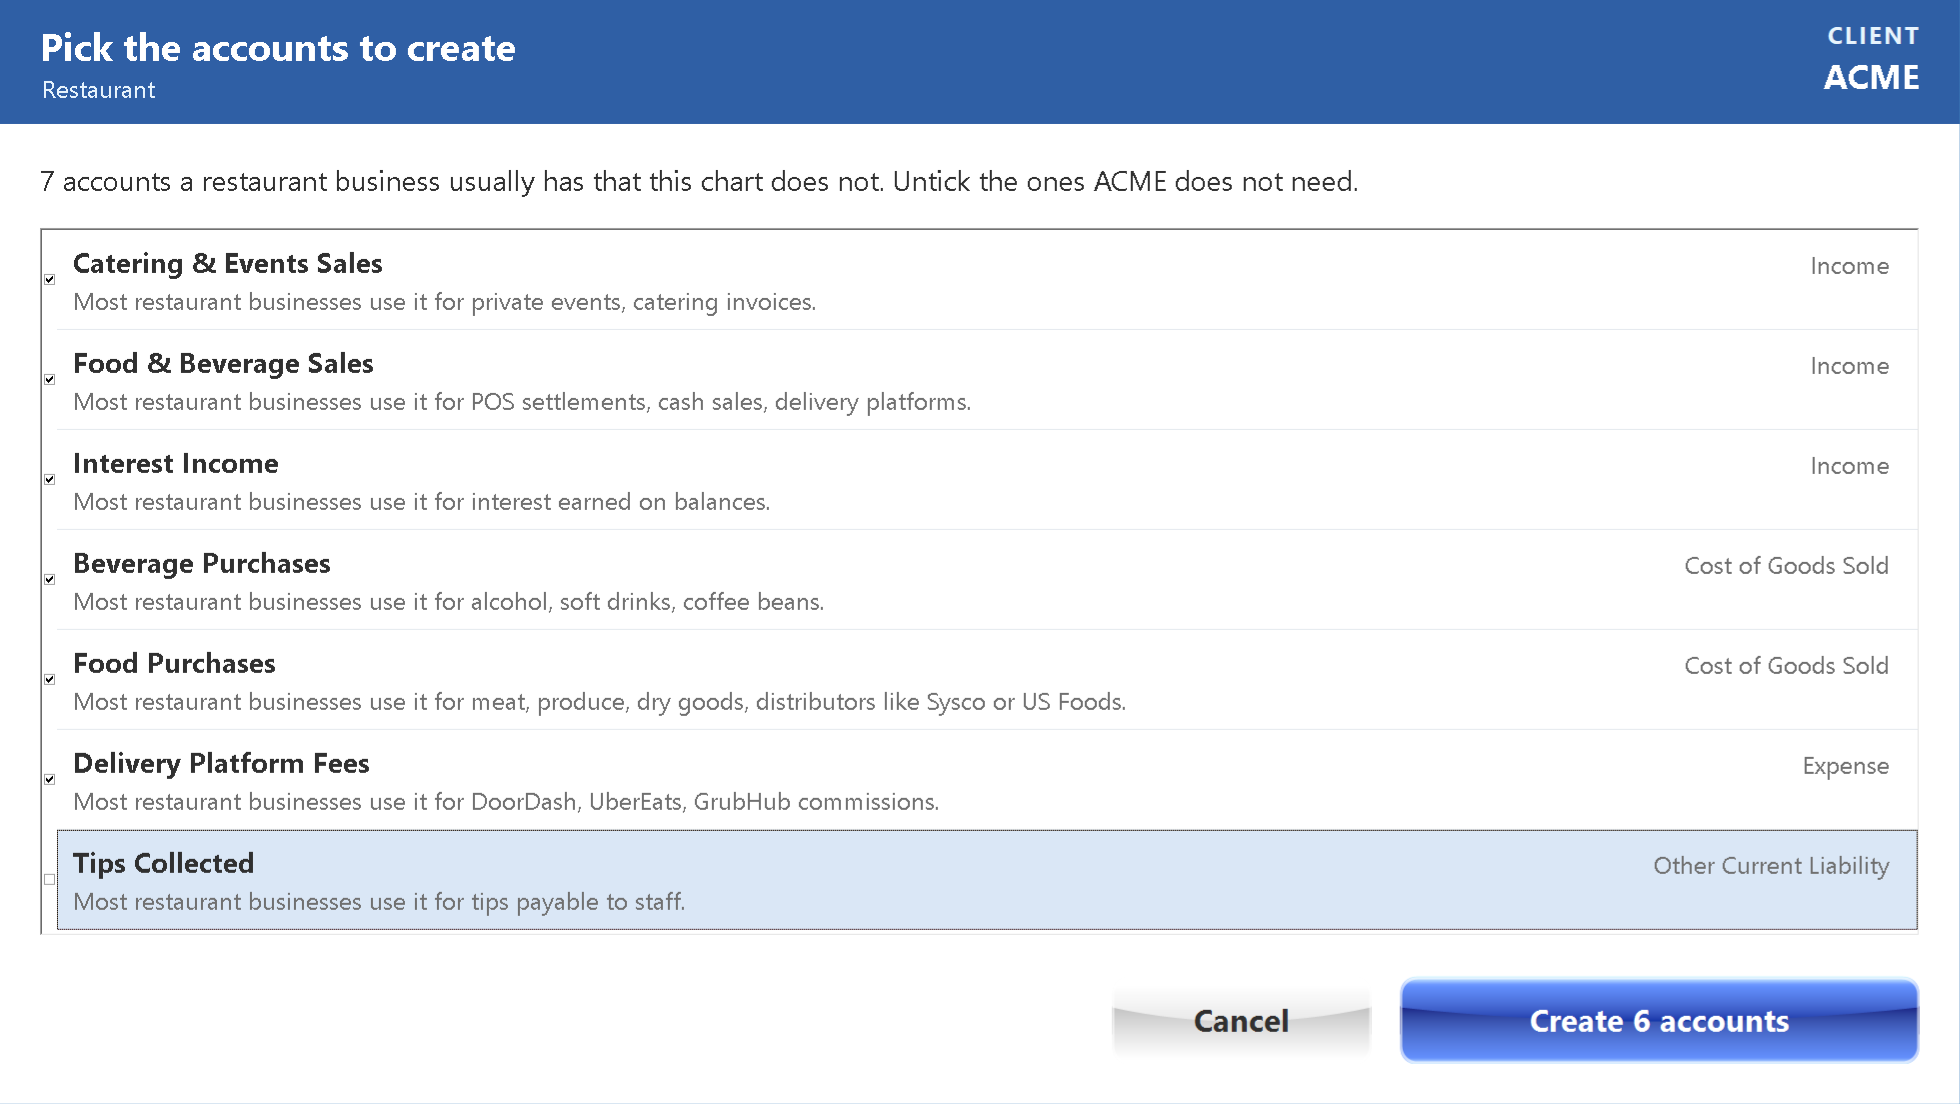
Task: Toggle the Interest Income checkbox
Action: pos(49,480)
